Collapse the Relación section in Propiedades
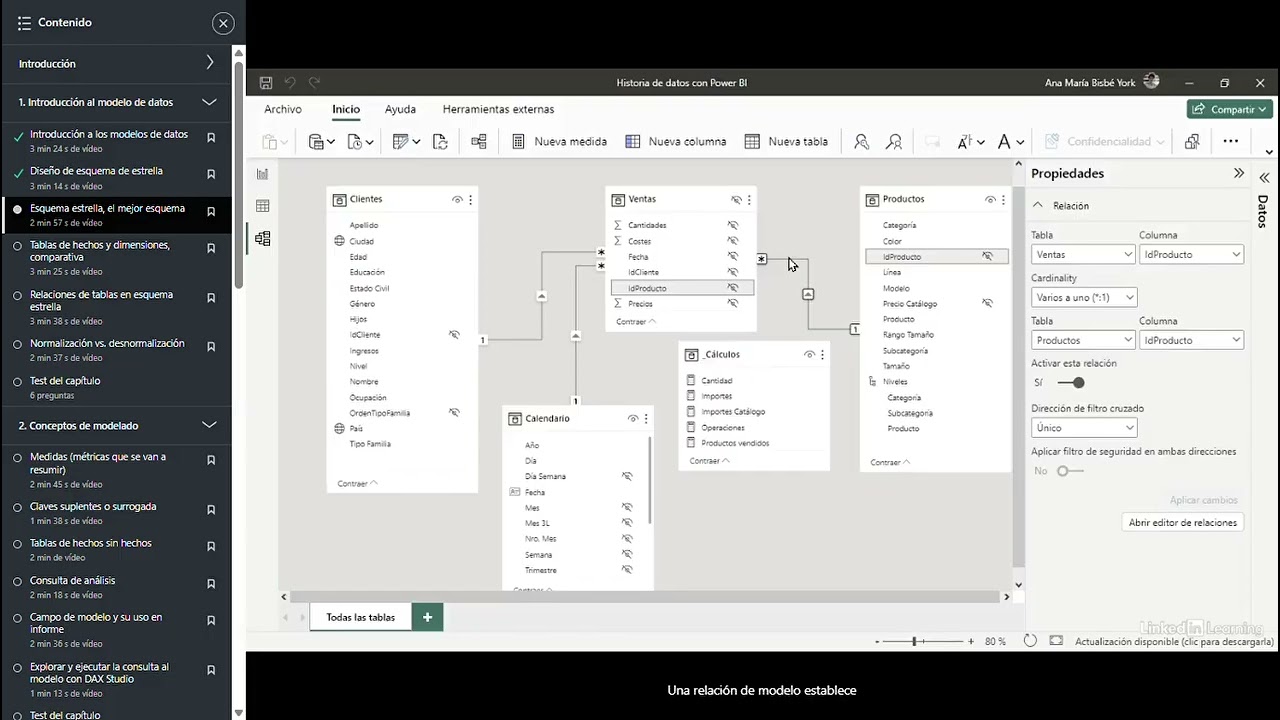This screenshot has height=720, width=1280. 1038,205
